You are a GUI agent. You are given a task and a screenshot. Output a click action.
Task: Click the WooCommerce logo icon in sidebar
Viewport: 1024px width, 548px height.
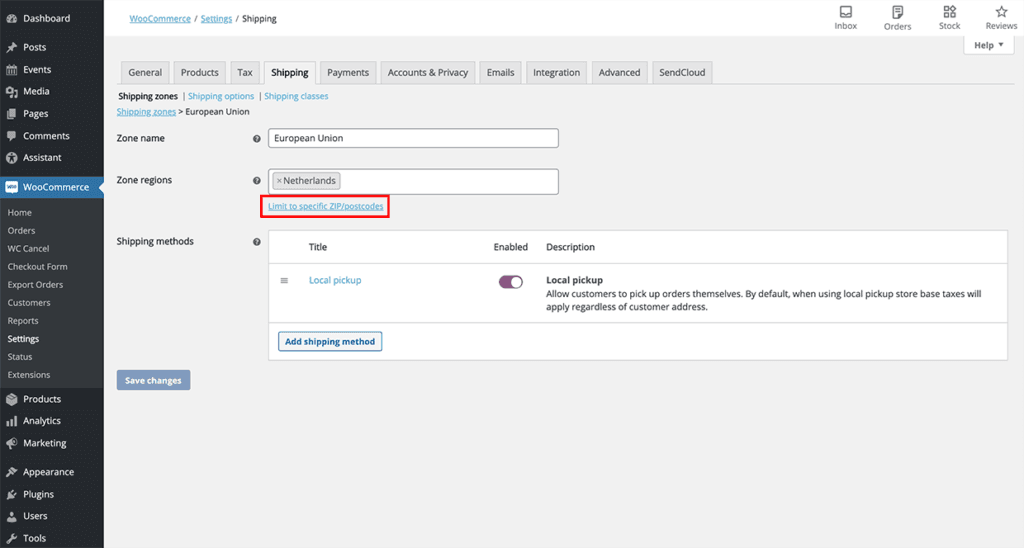point(12,187)
